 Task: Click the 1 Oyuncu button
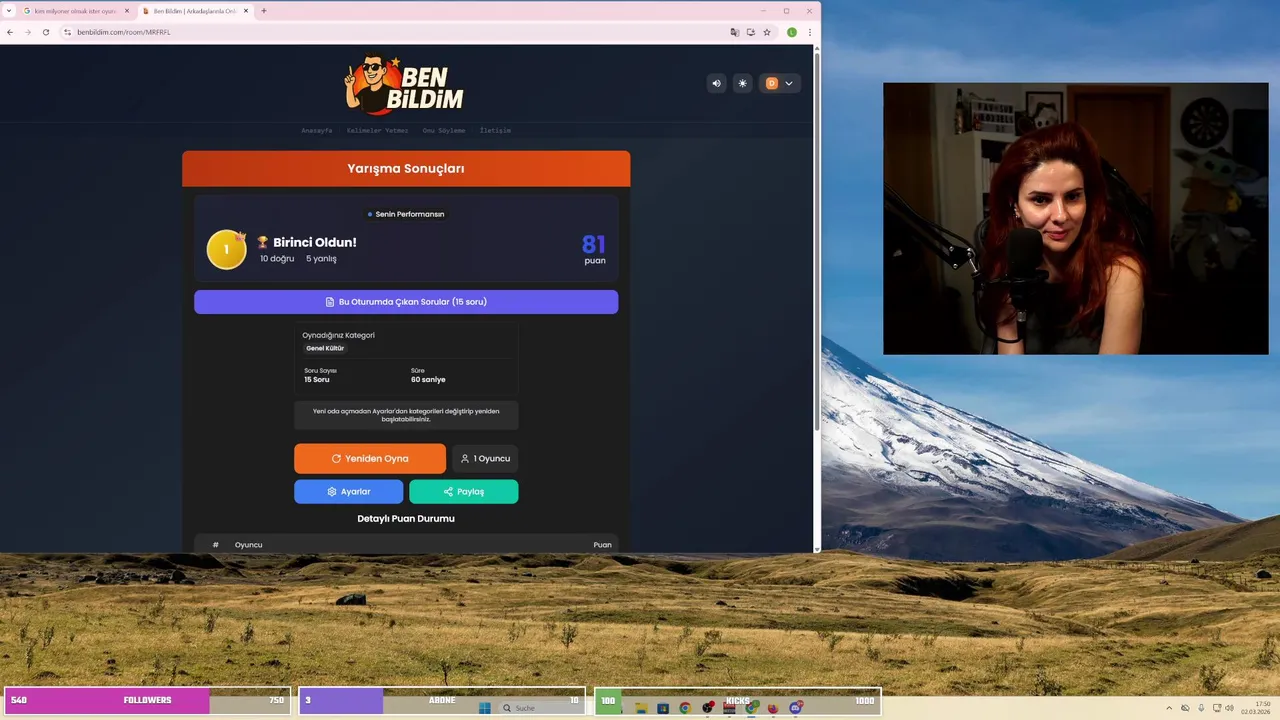(x=485, y=458)
